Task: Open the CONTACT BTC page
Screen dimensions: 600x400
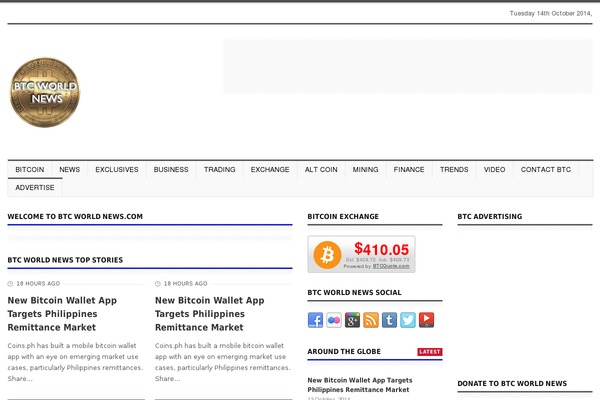Action: point(546,170)
